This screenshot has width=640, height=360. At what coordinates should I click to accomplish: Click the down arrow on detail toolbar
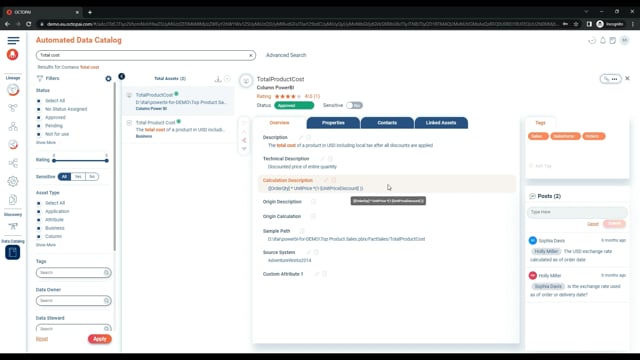pos(244,149)
